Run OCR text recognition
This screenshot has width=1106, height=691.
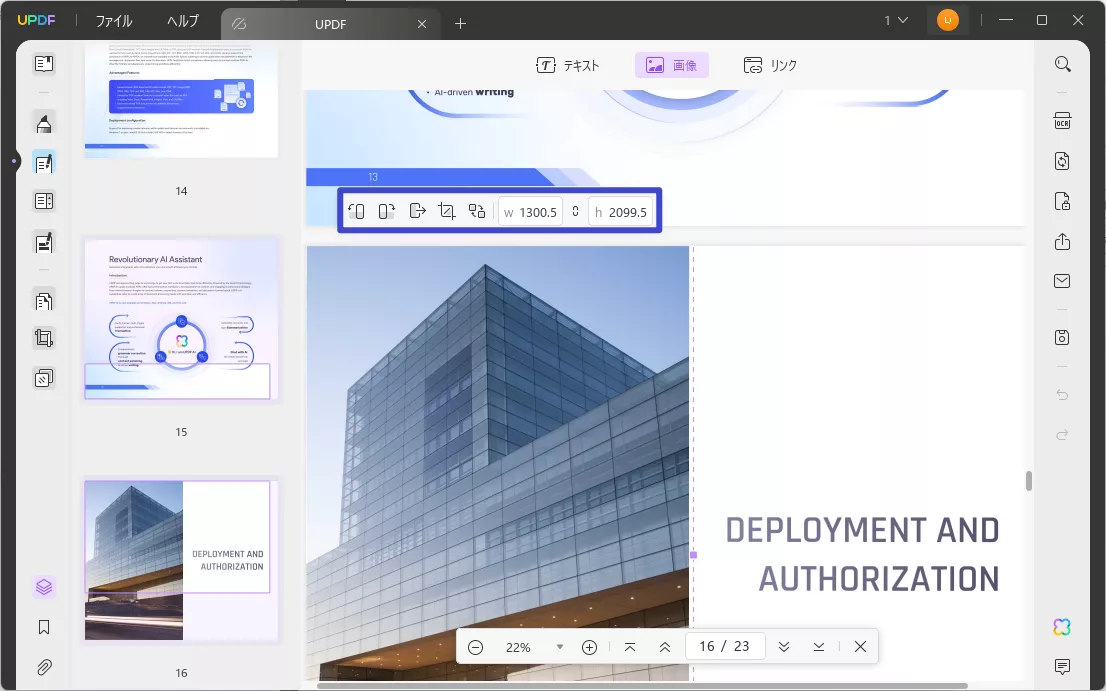tap(1062, 121)
